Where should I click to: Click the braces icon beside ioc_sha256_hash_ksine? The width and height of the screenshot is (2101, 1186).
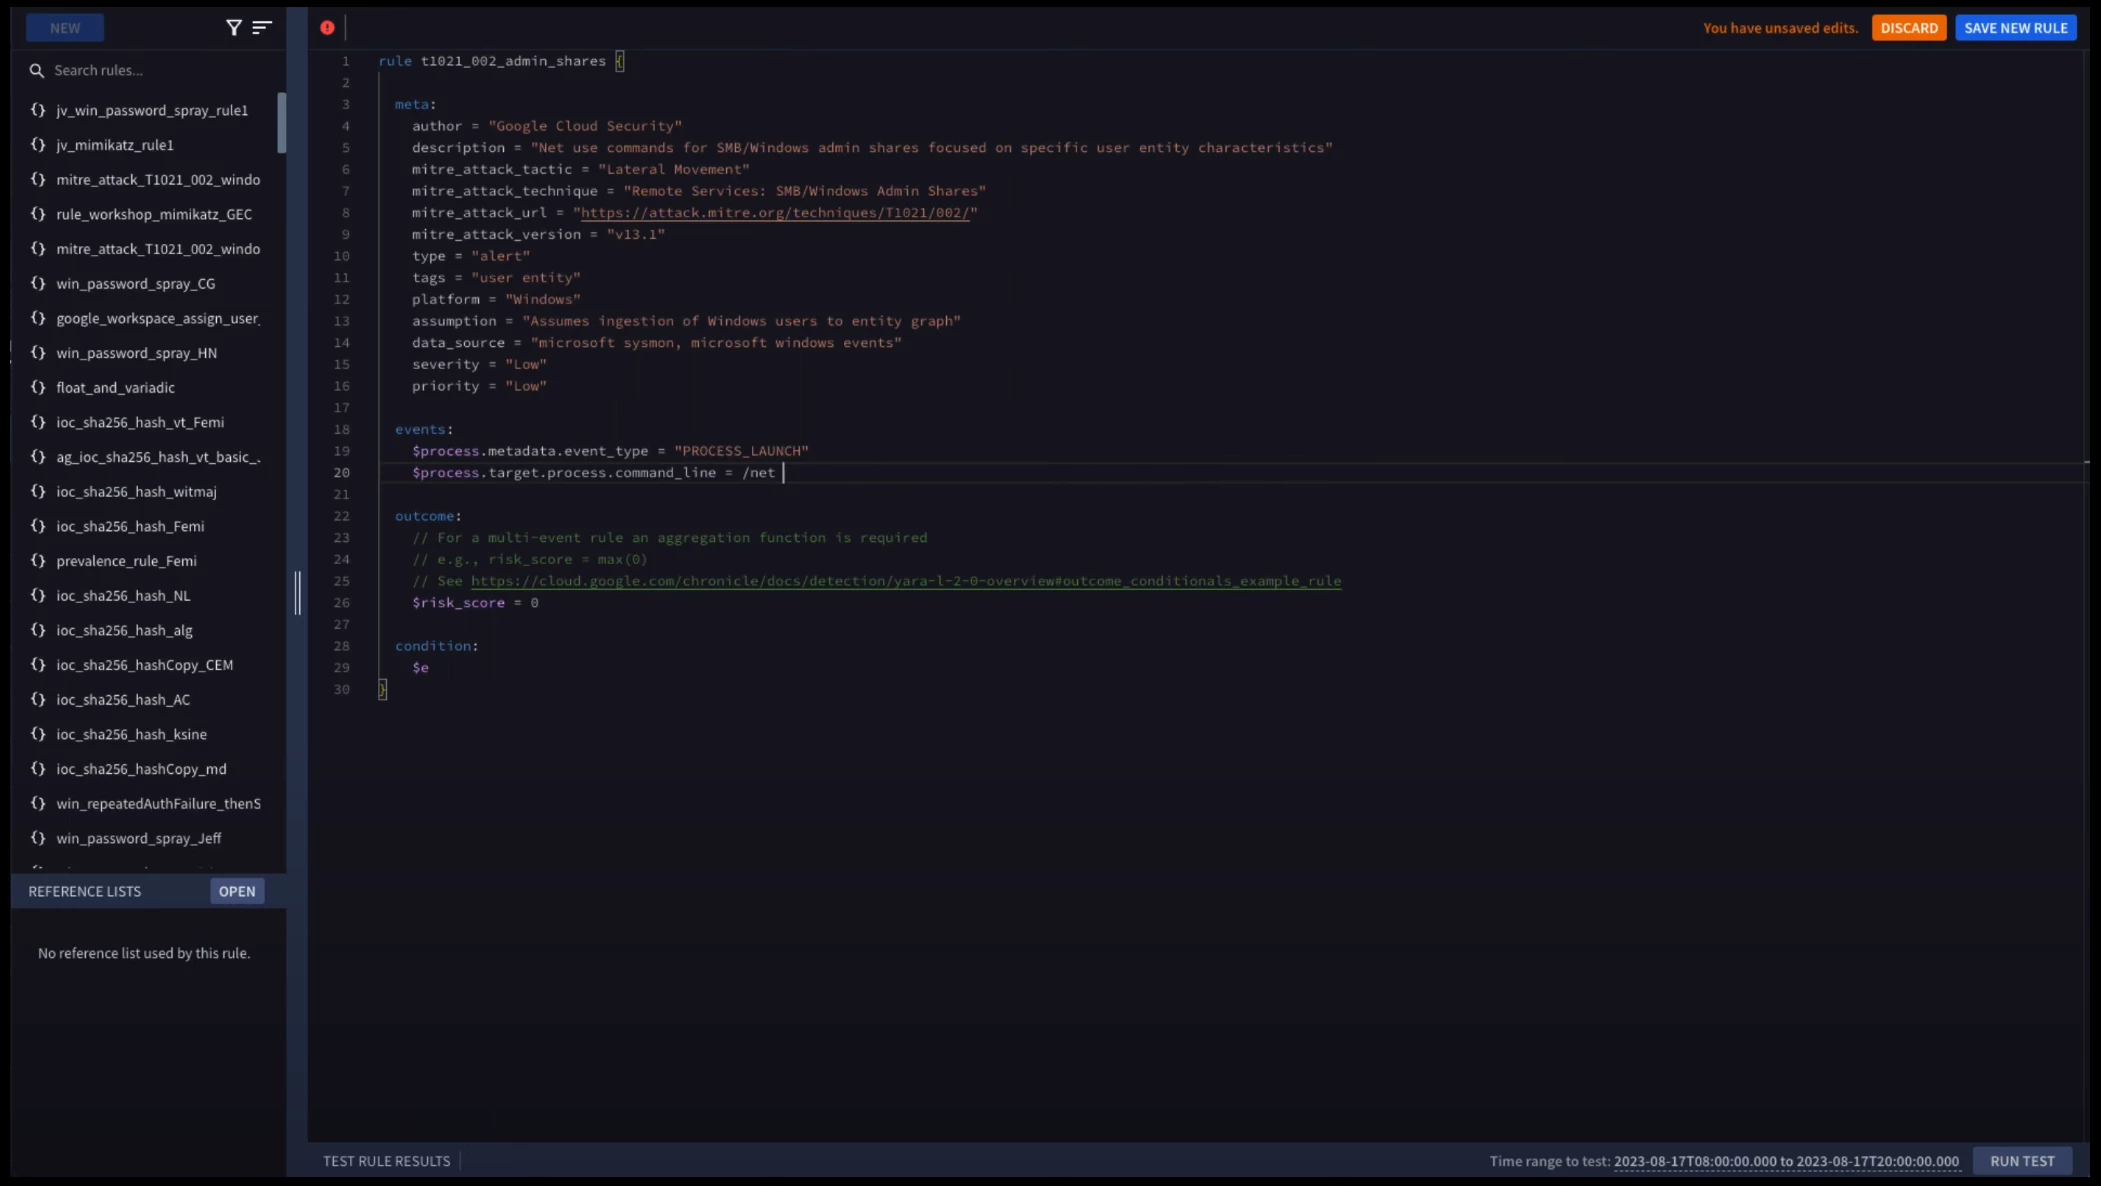(x=38, y=734)
